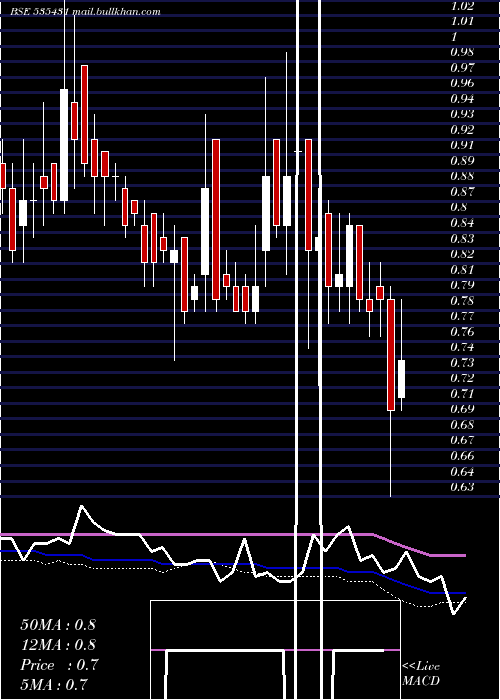The height and width of the screenshot is (700, 500).
Task: Click the 0.89 price axis label
Action: [x=462, y=161]
